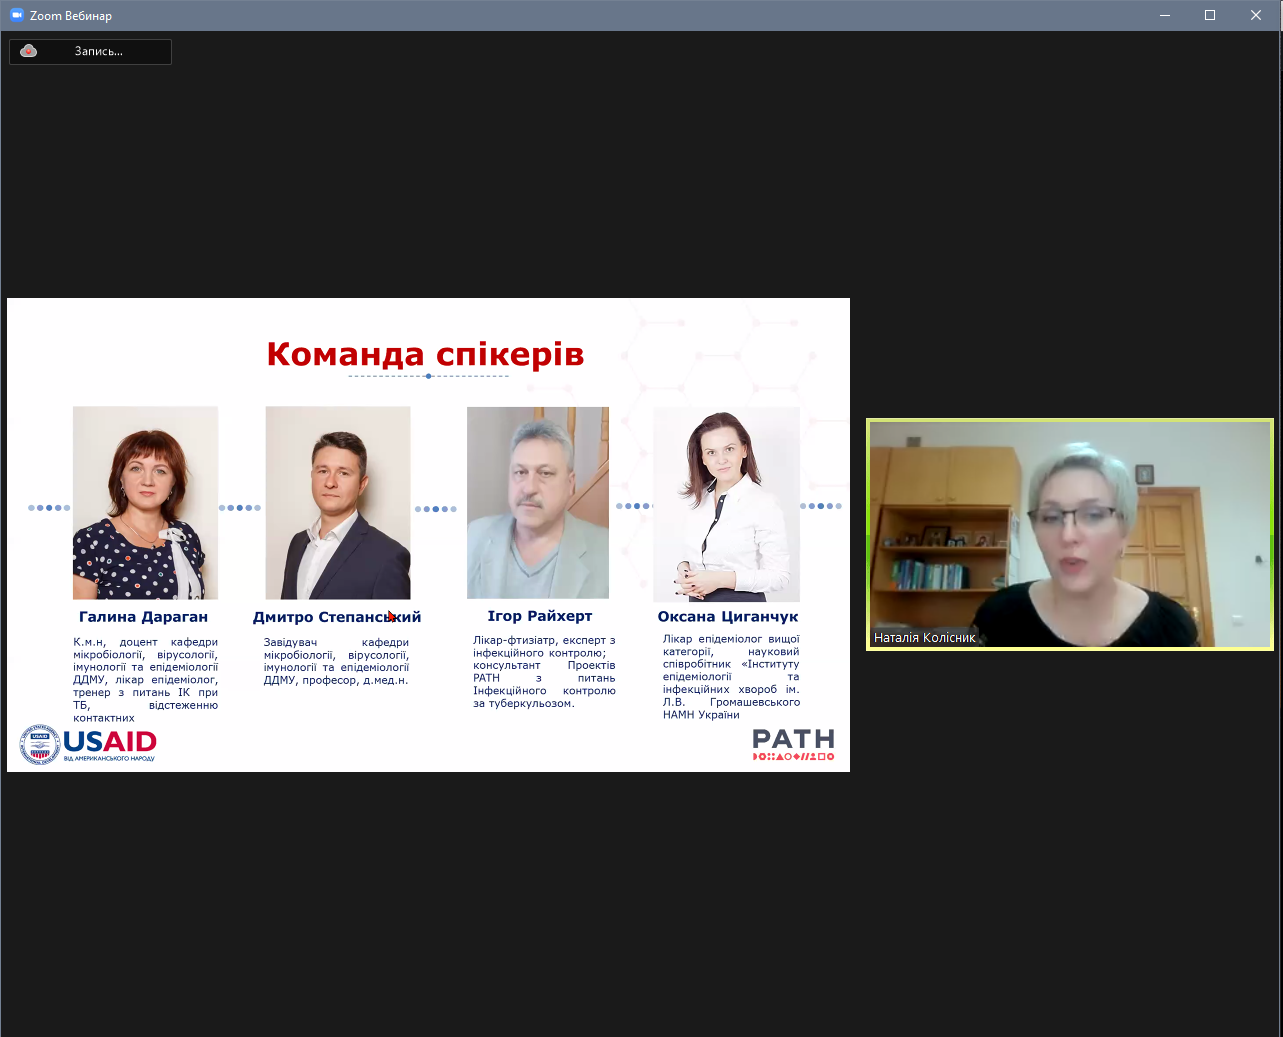1283x1037 pixels.
Task: Click the red cursor arrow on slide
Action: (x=392, y=617)
